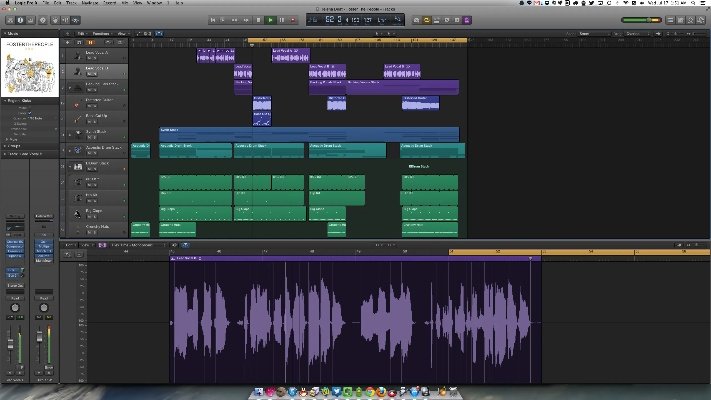711x400 pixels.
Task: Open the Edit menu in tracks area
Action: (82, 33)
